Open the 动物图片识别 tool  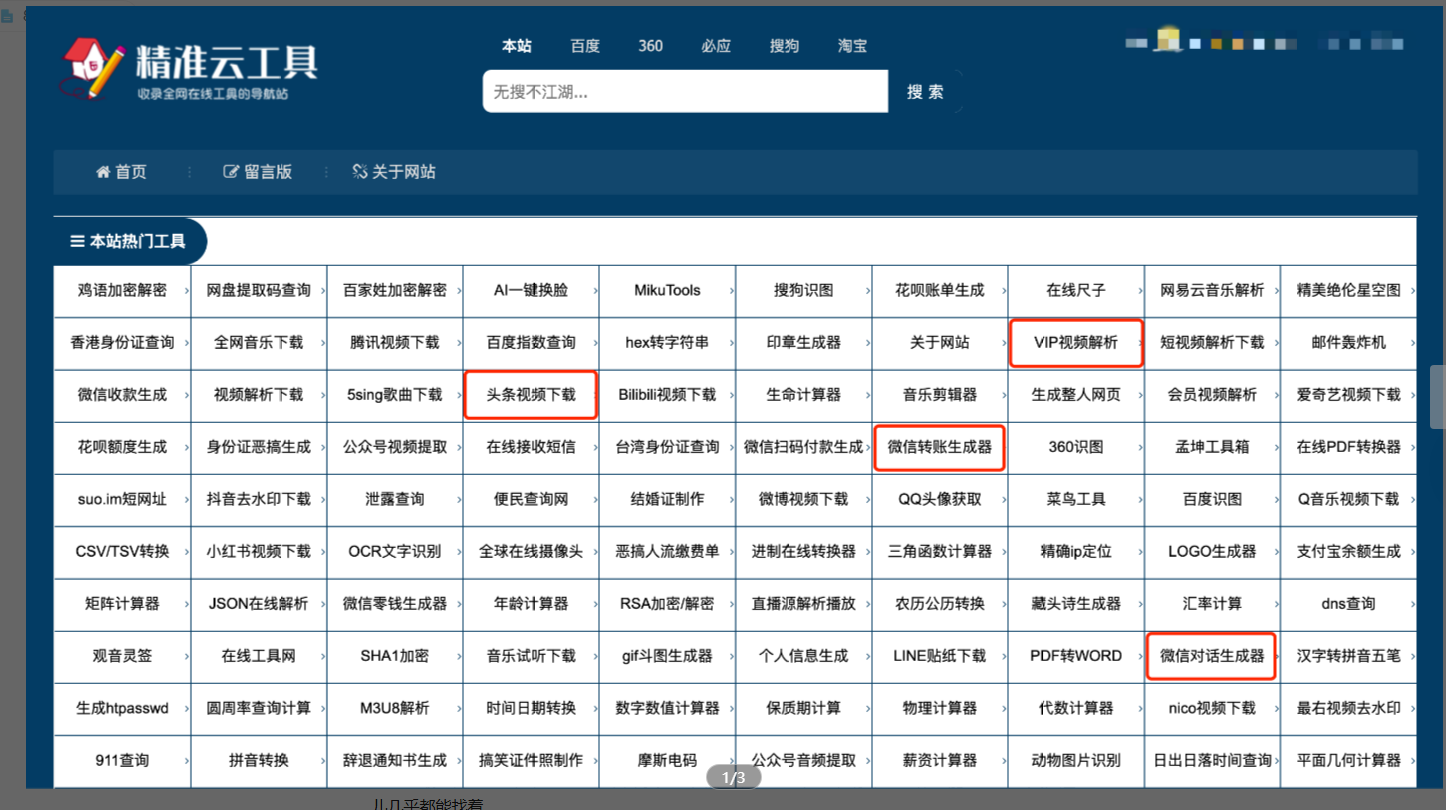coord(1076,760)
